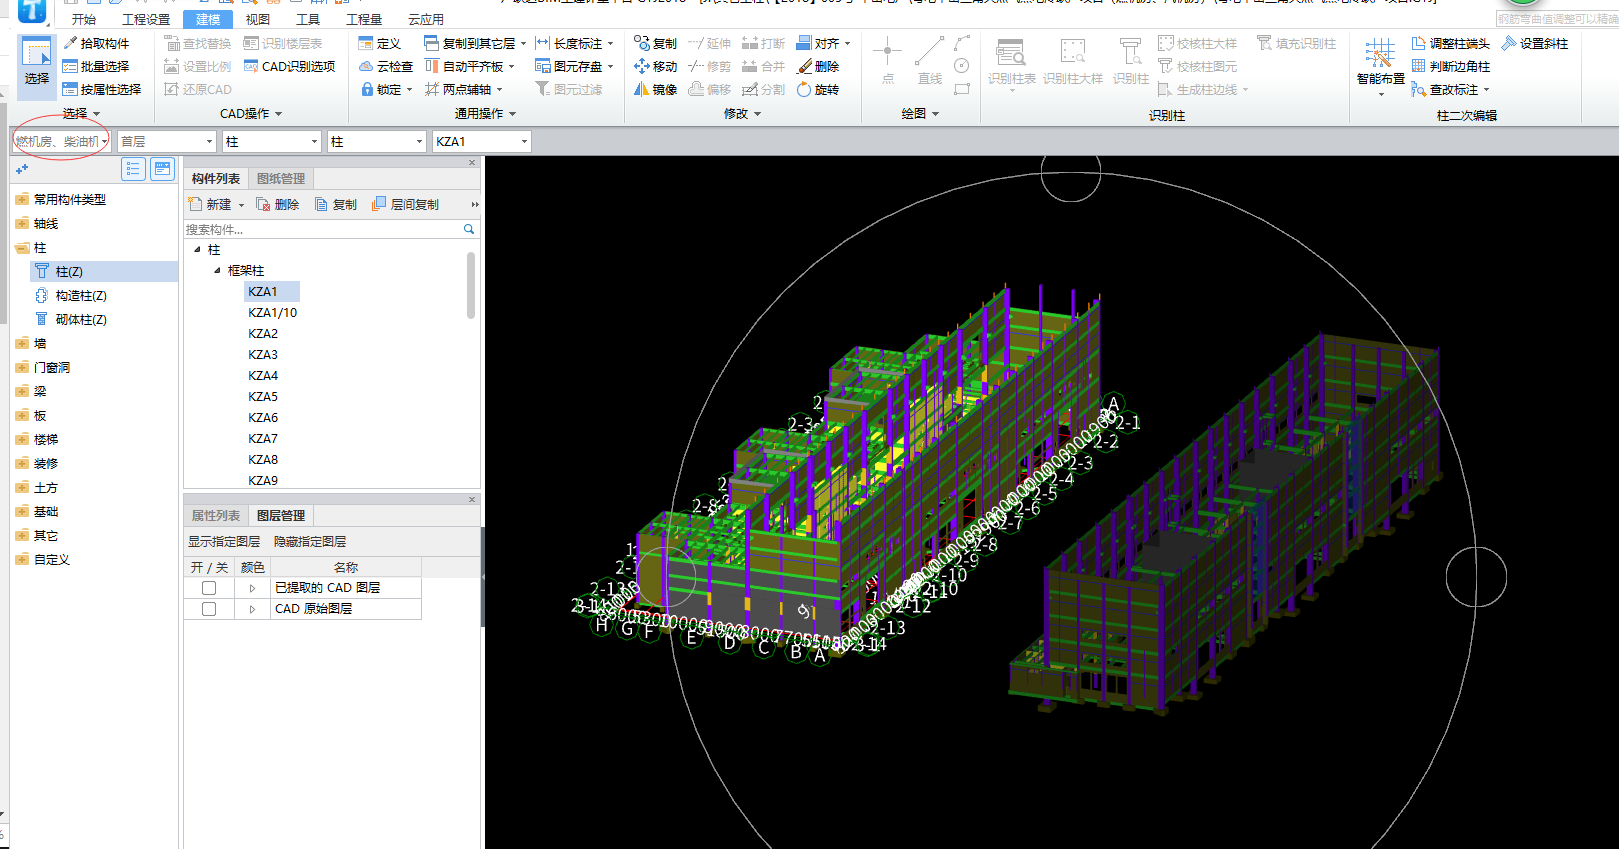Activate the 旋转 rotate tool
This screenshot has width=1619, height=849.
coord(818,89)
